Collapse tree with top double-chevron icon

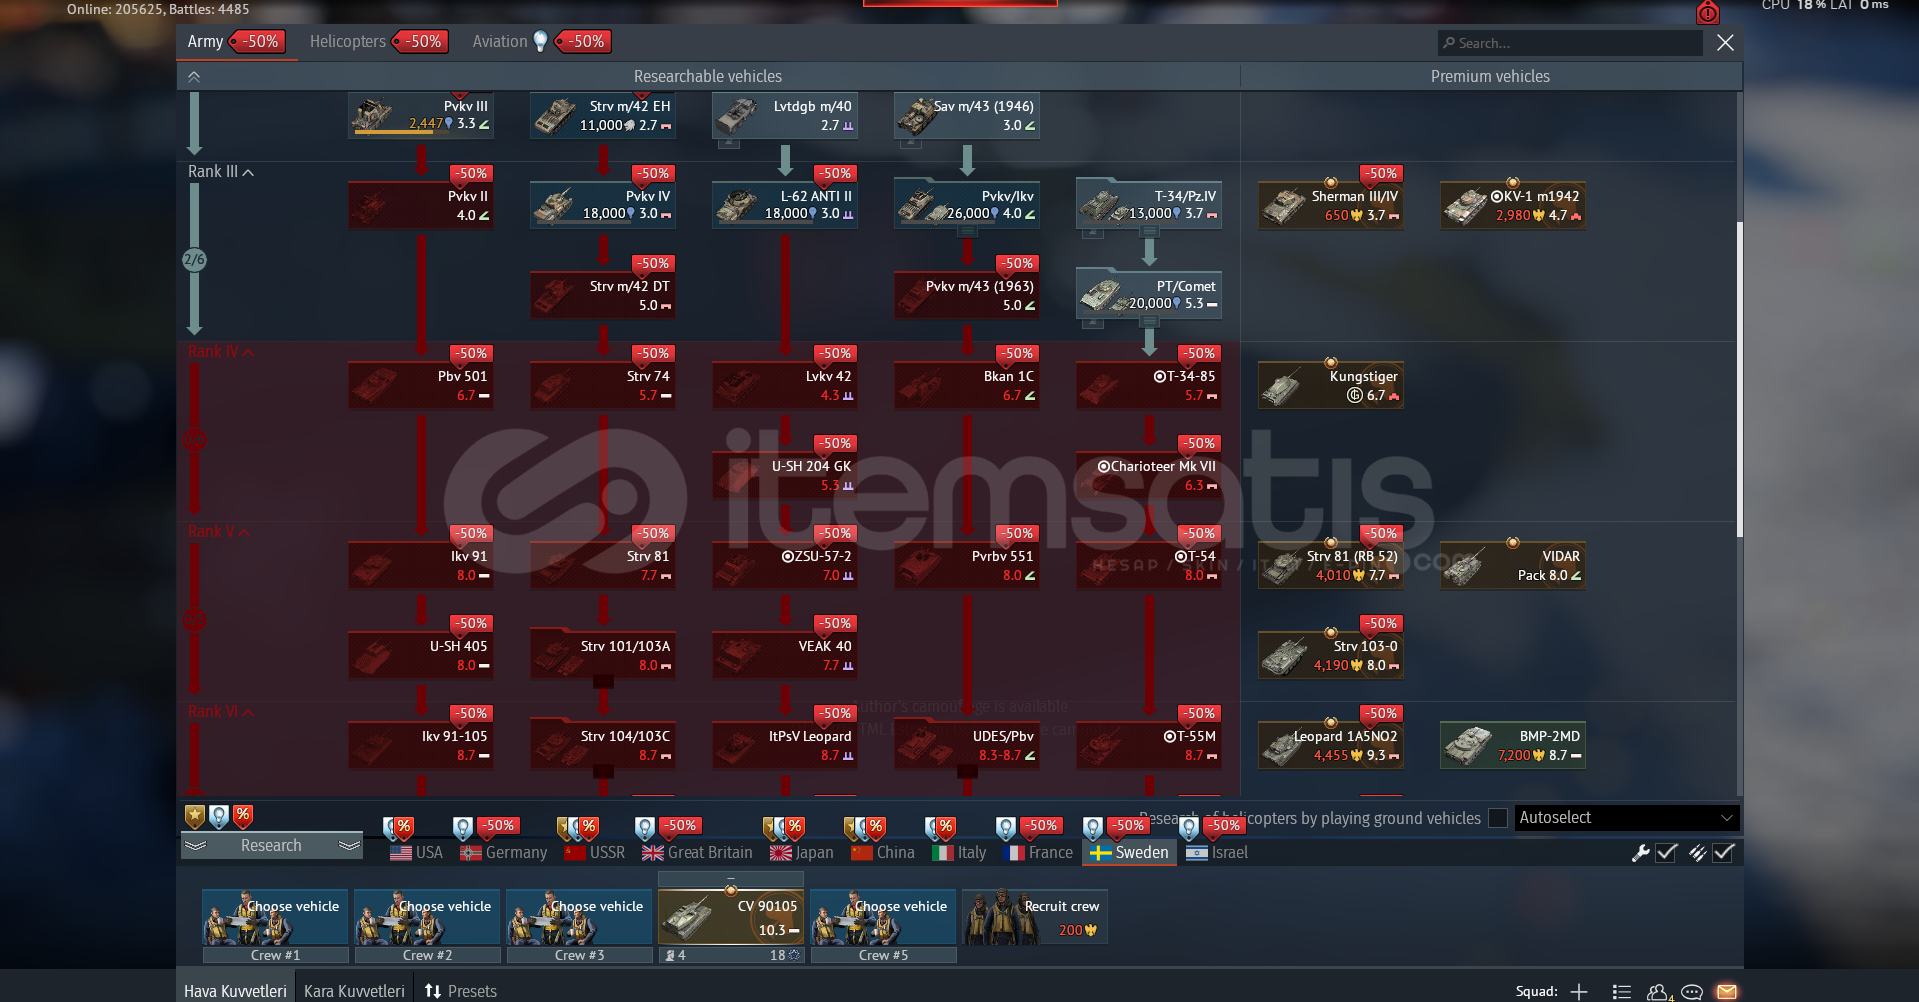coord(194,76)
